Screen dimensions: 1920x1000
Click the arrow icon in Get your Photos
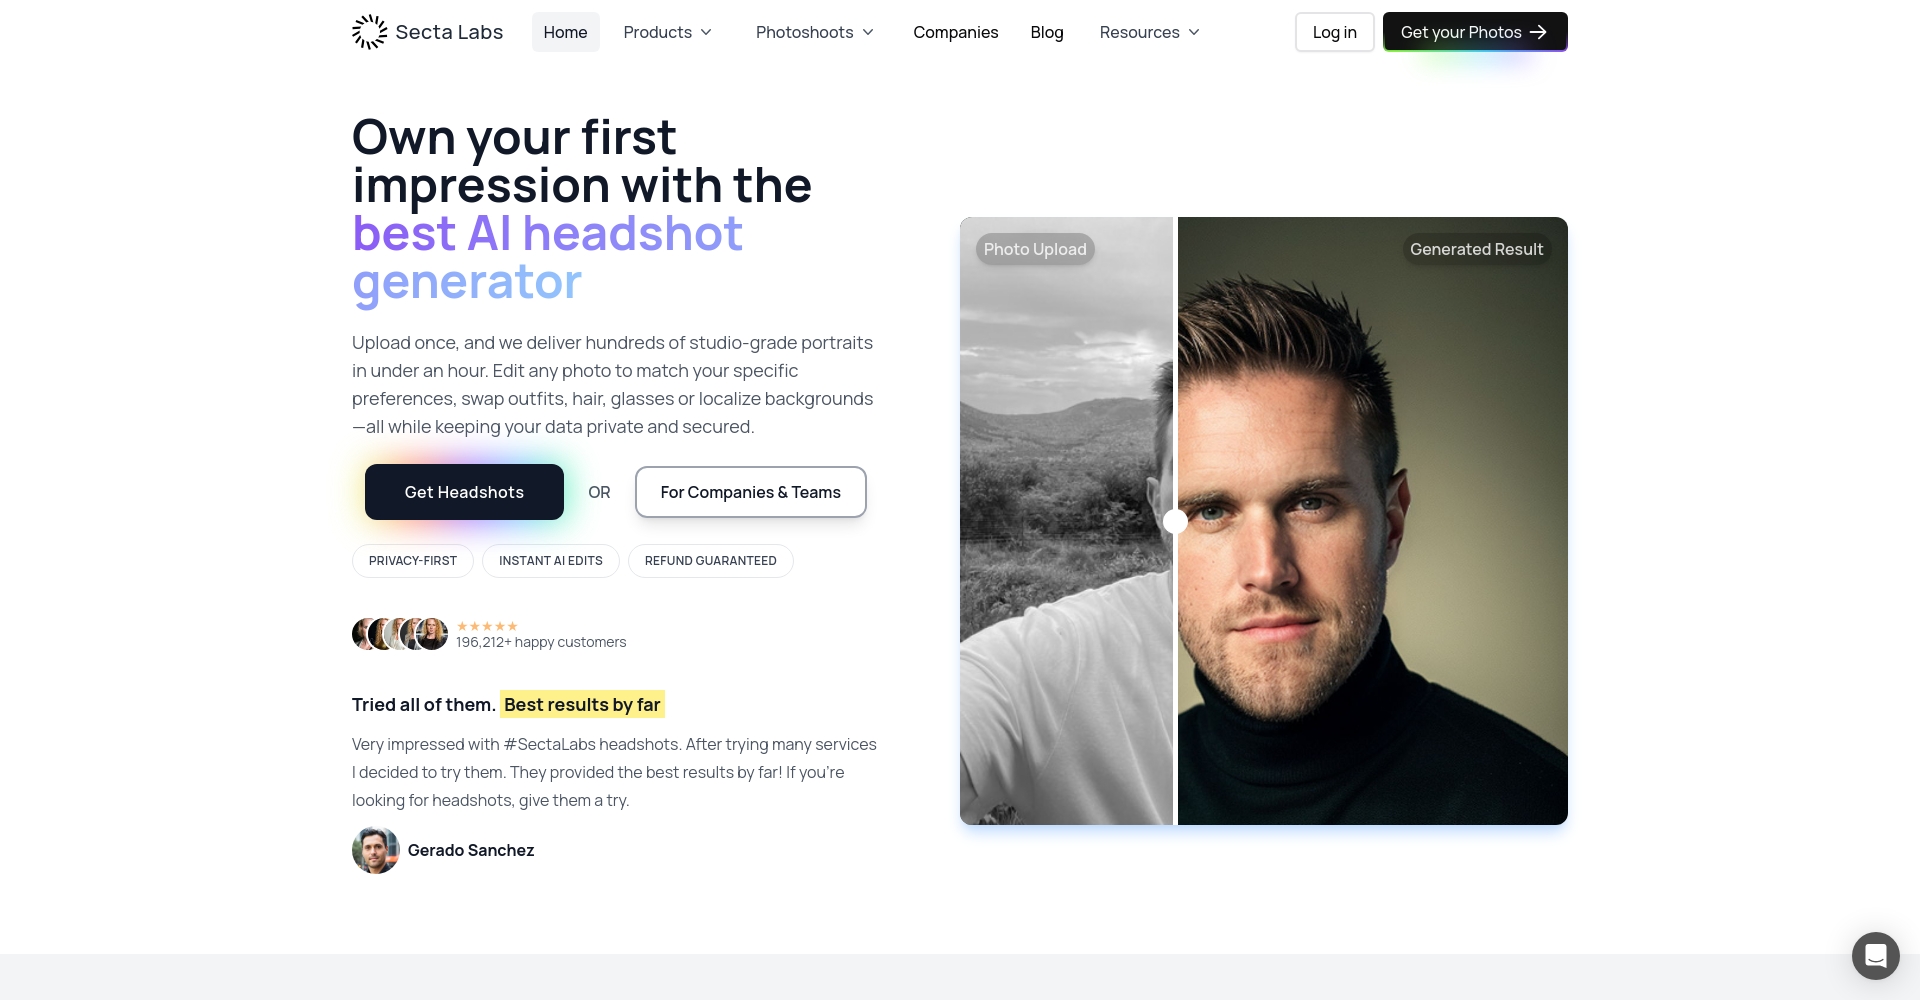click(x=1538, y=32)
